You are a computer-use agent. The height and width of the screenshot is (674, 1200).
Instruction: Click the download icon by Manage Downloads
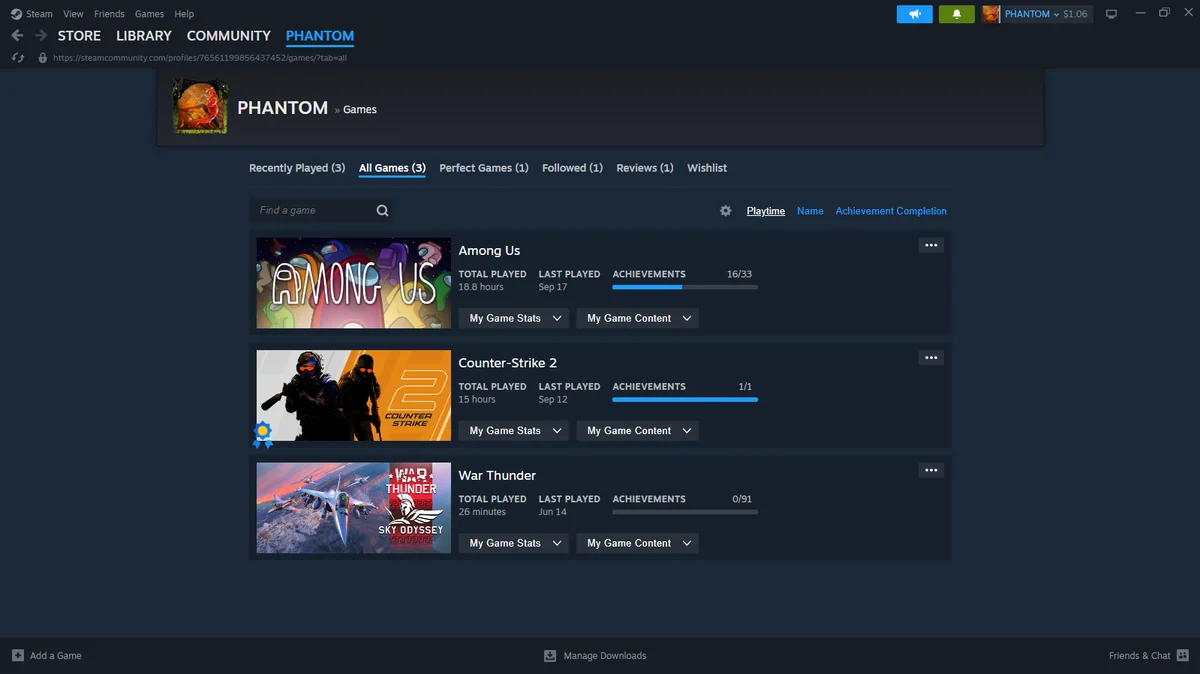(x=550, y=656)
